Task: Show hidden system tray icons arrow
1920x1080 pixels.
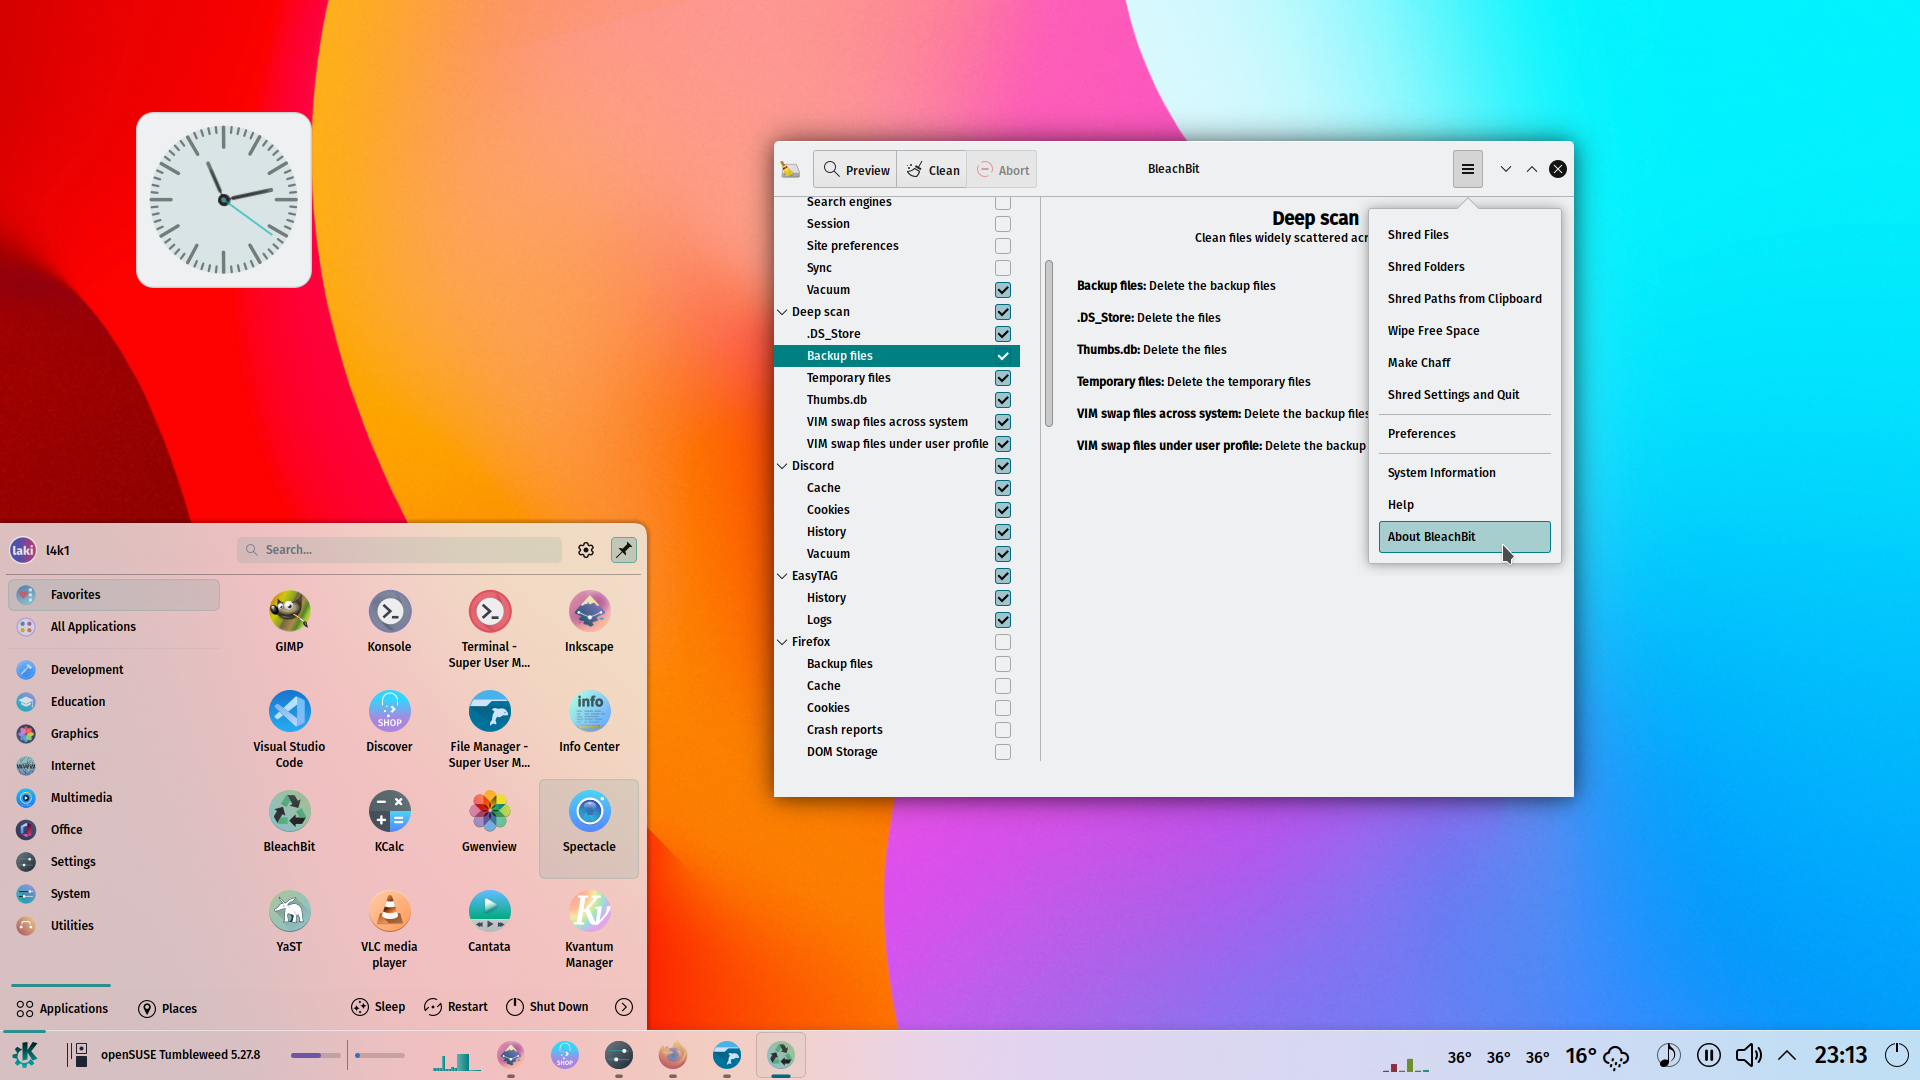Action: click(1787, 1055)
